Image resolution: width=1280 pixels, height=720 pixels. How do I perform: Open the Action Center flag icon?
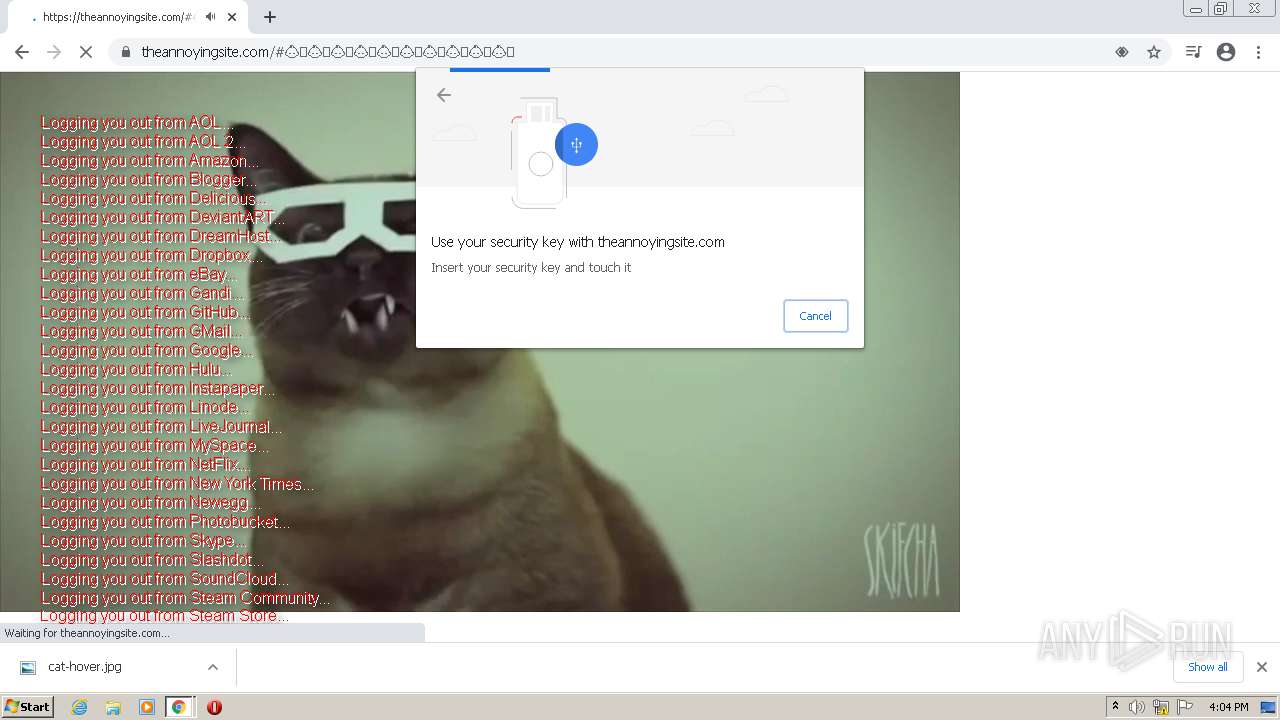click(x=1185, y=707)
